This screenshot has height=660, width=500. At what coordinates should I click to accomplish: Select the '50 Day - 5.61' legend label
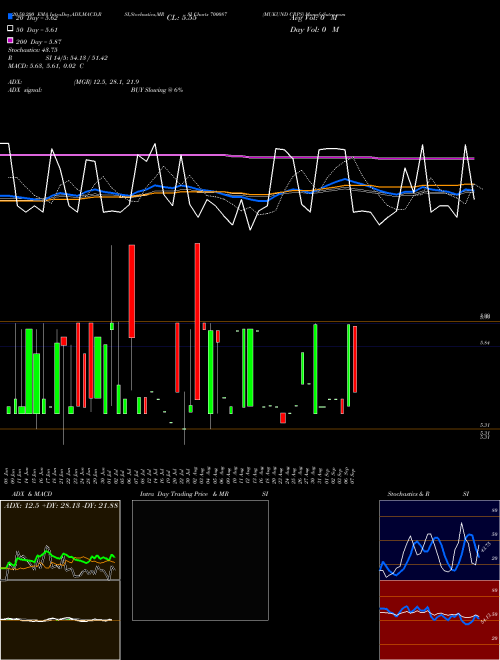coord(37,30)
